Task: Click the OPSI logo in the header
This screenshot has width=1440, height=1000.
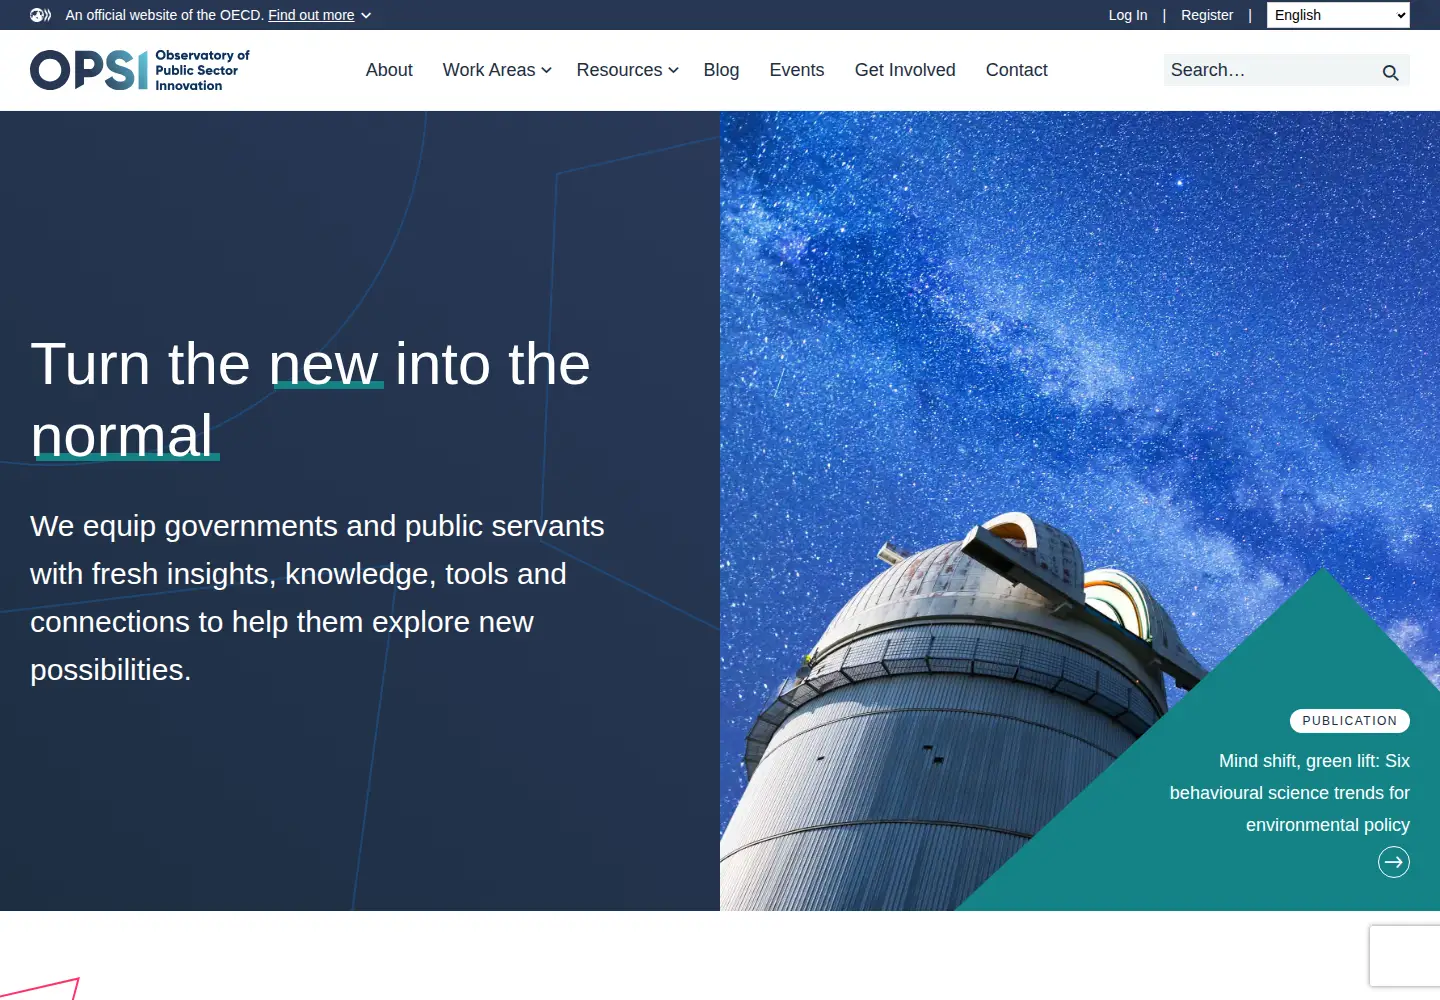Action: tap(140, 70)
